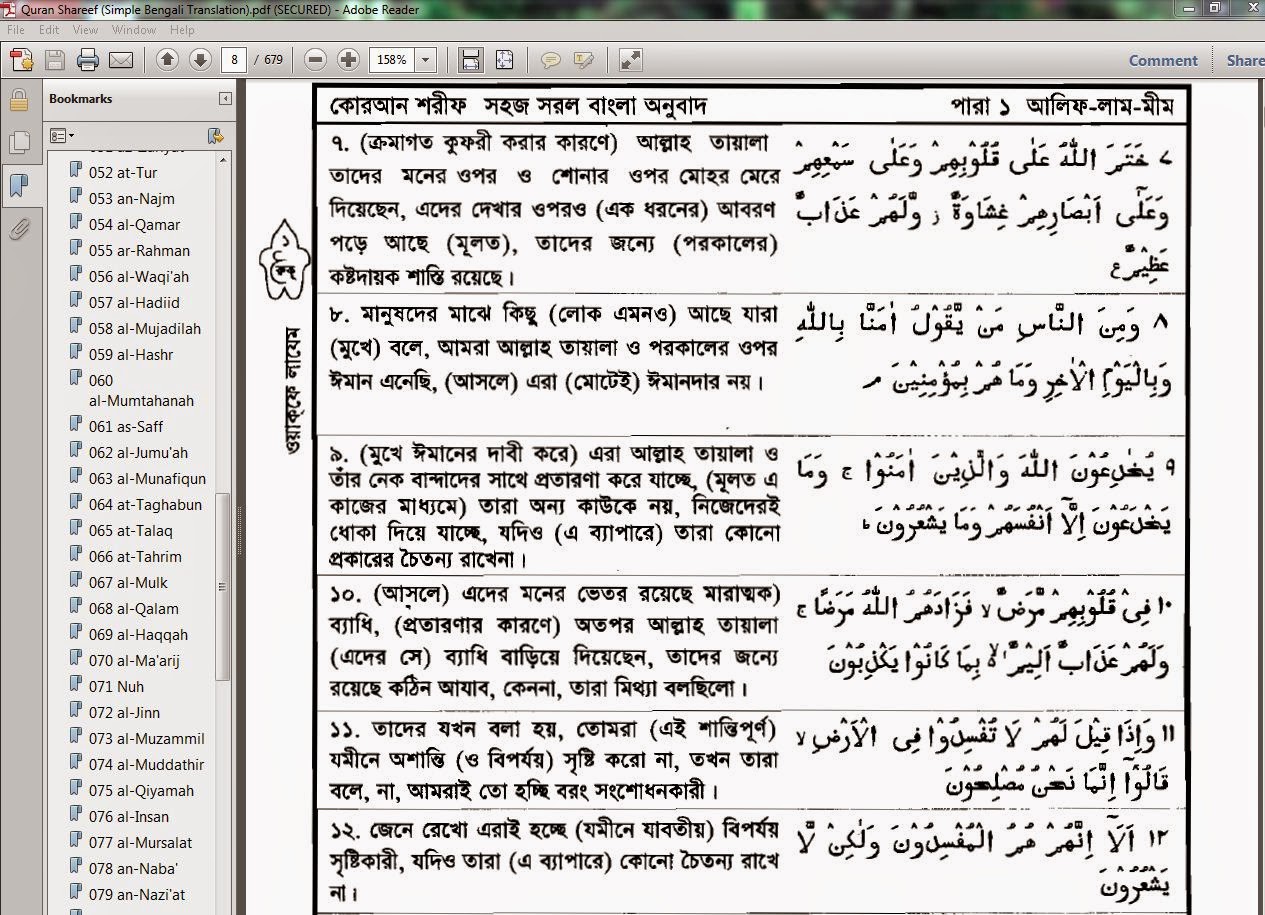Click the next page down arrow

point(199,60)
